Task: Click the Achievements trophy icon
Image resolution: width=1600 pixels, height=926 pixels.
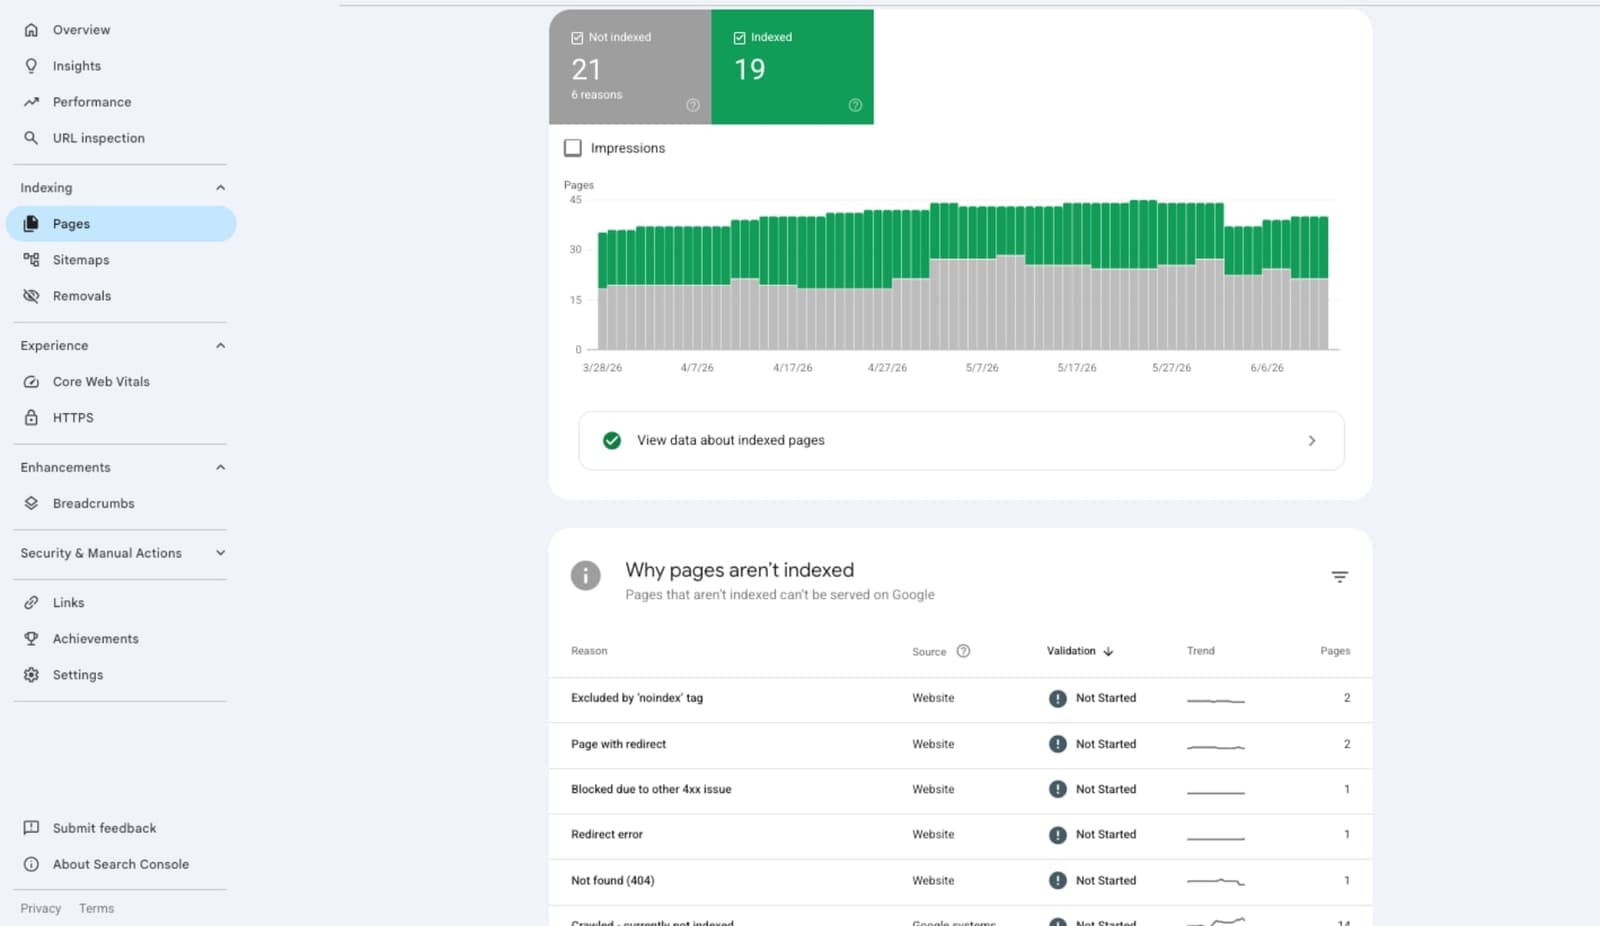Action: tap(31, 639)
